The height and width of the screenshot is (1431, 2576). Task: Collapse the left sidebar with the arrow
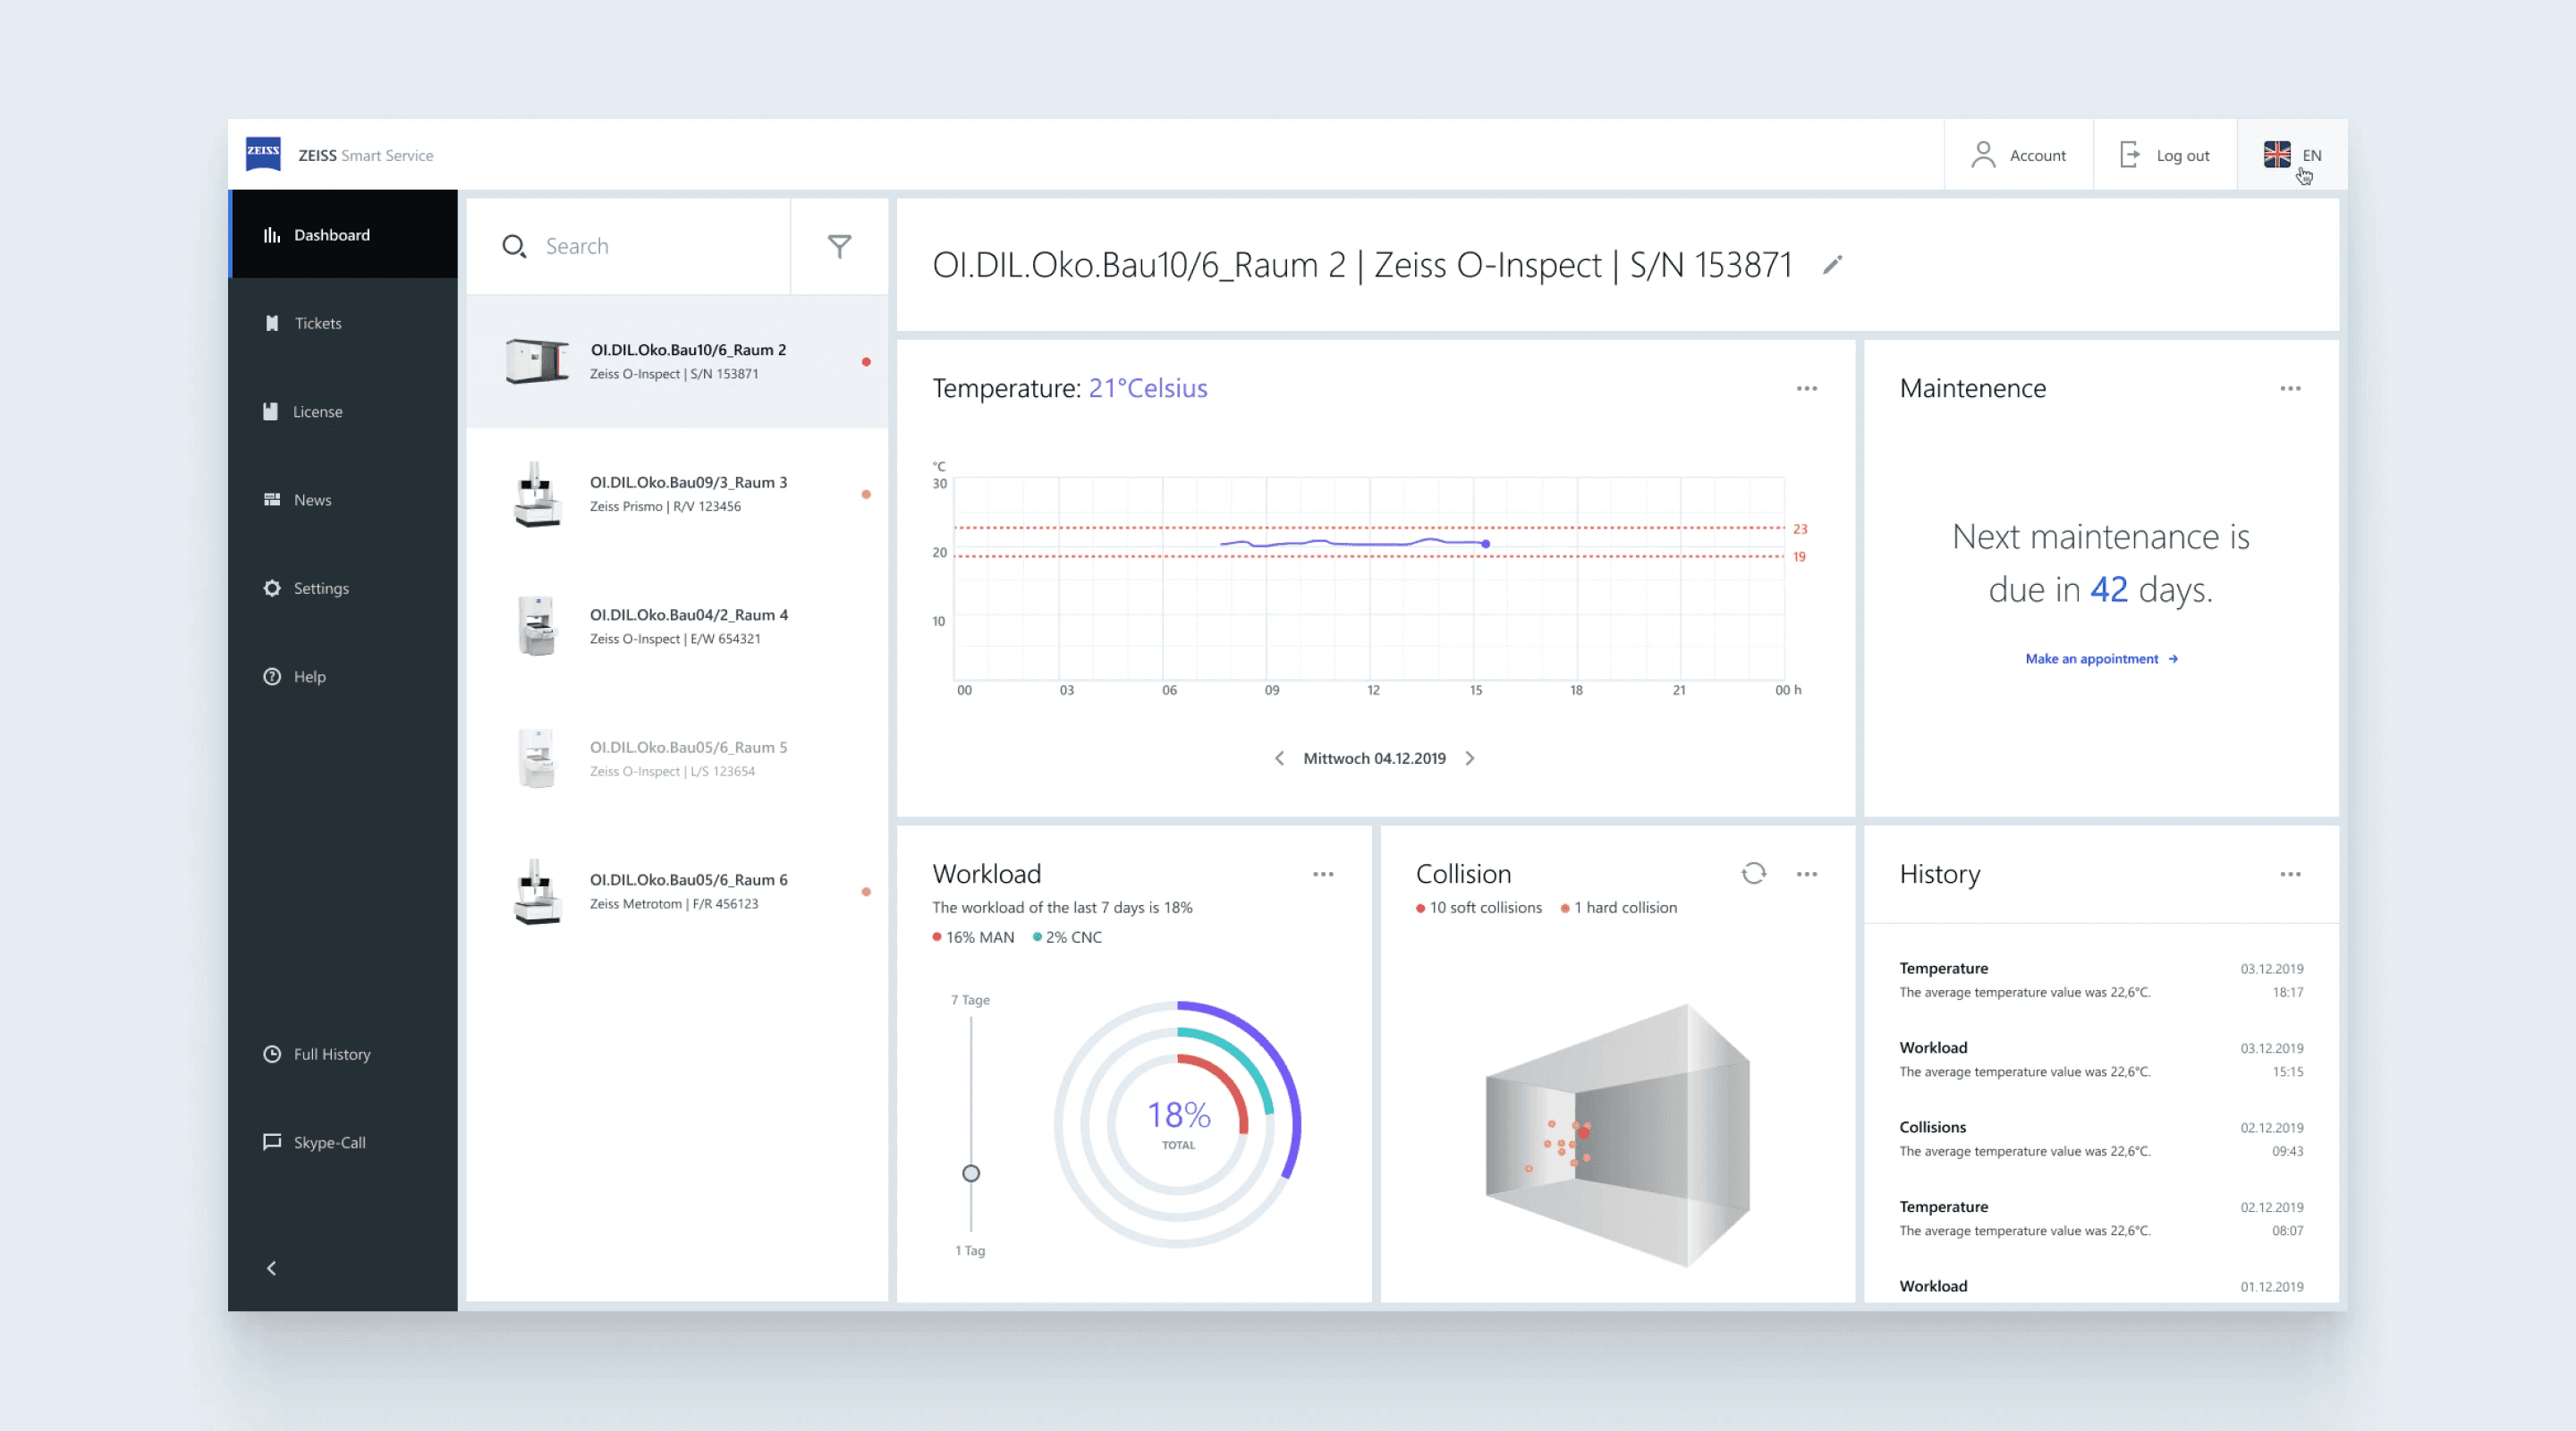pyautogui.click(x=272, y=1269)
